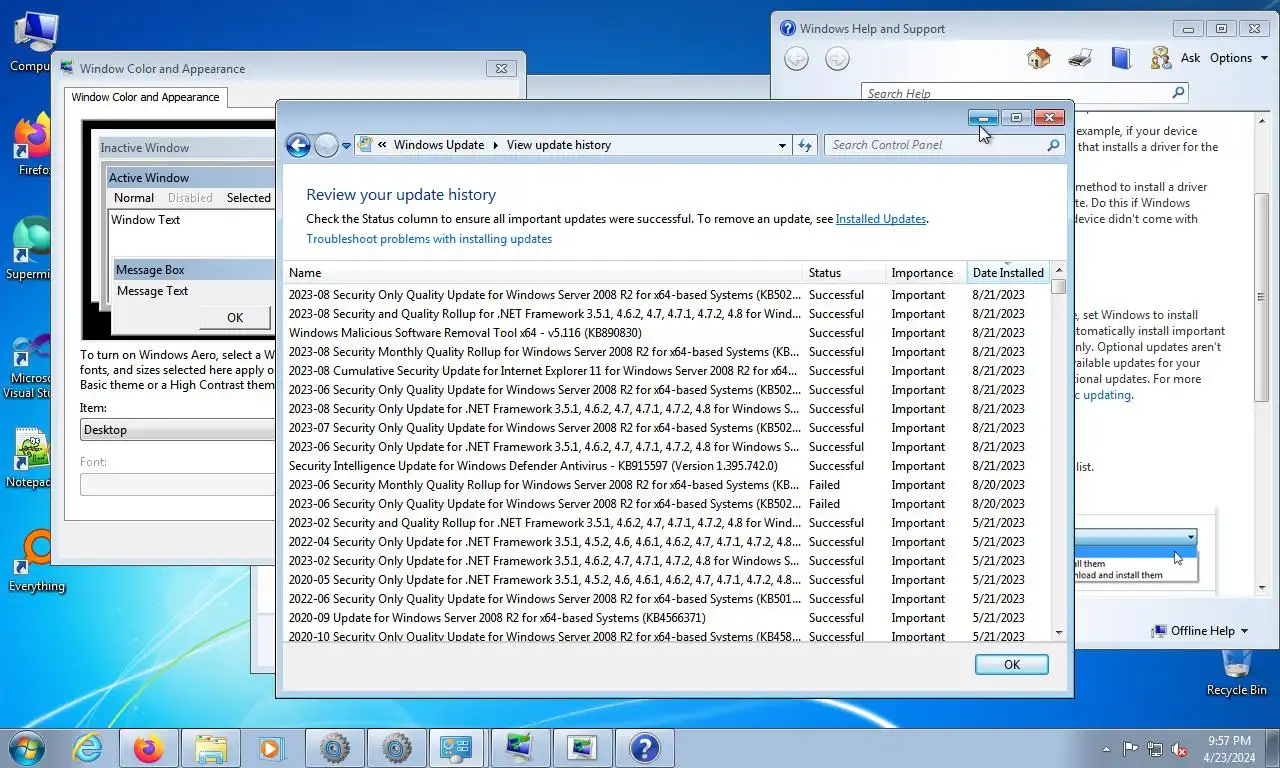The image size is (1280, 768).
Task: Open the Installed Updates link
Action: pos(881,219)
